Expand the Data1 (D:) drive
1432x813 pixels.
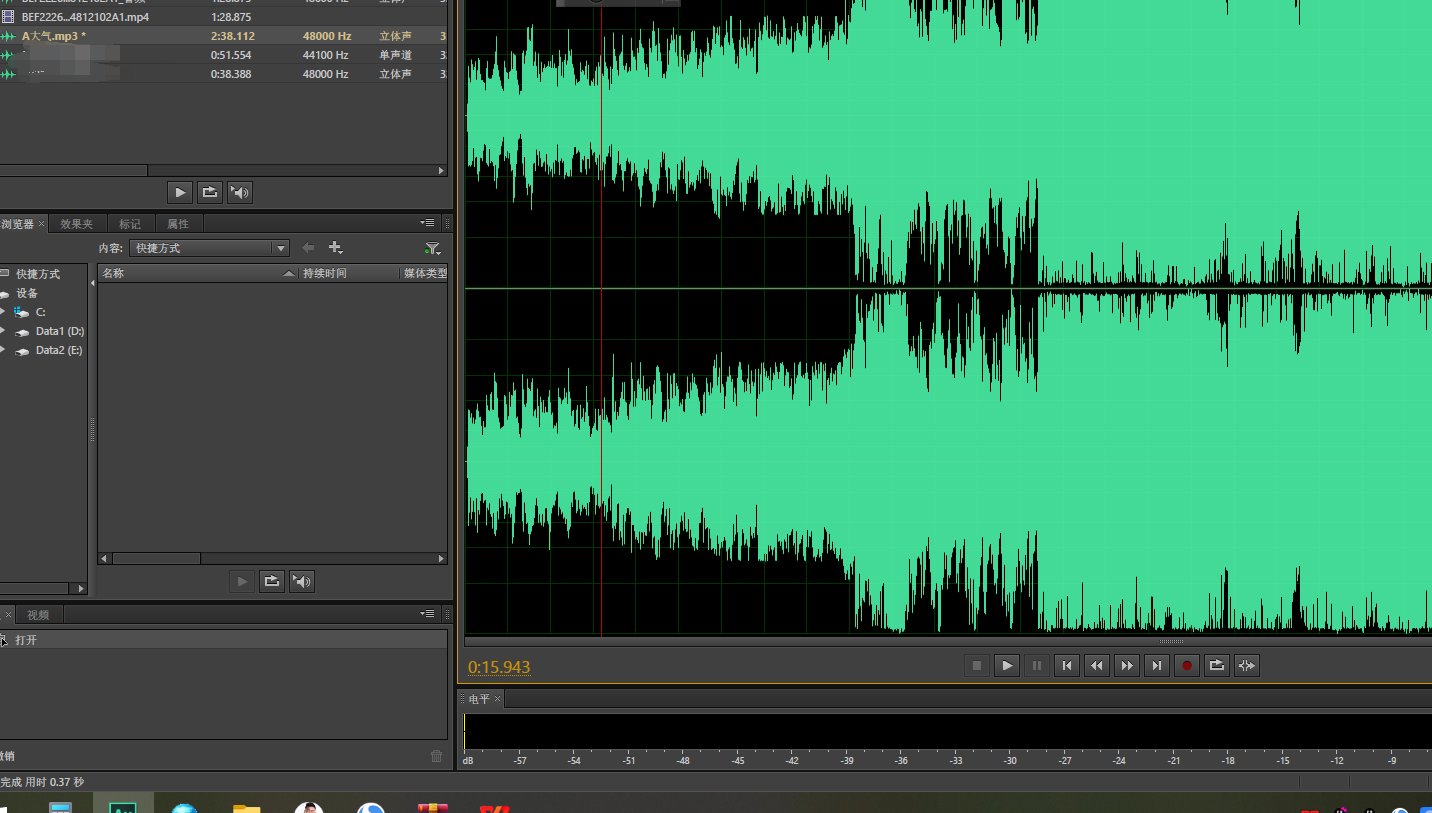[x=3, y=331]
